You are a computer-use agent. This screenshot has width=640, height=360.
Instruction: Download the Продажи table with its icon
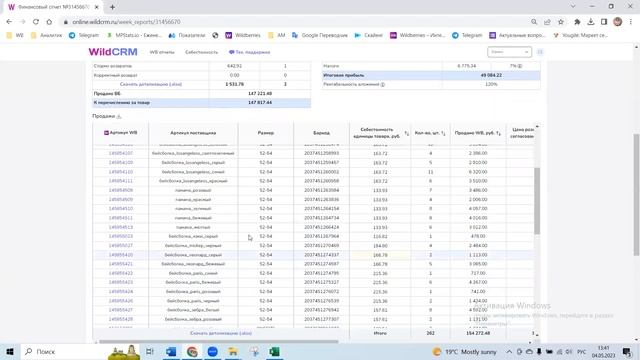pyautogui.click(x=119, y=116)
